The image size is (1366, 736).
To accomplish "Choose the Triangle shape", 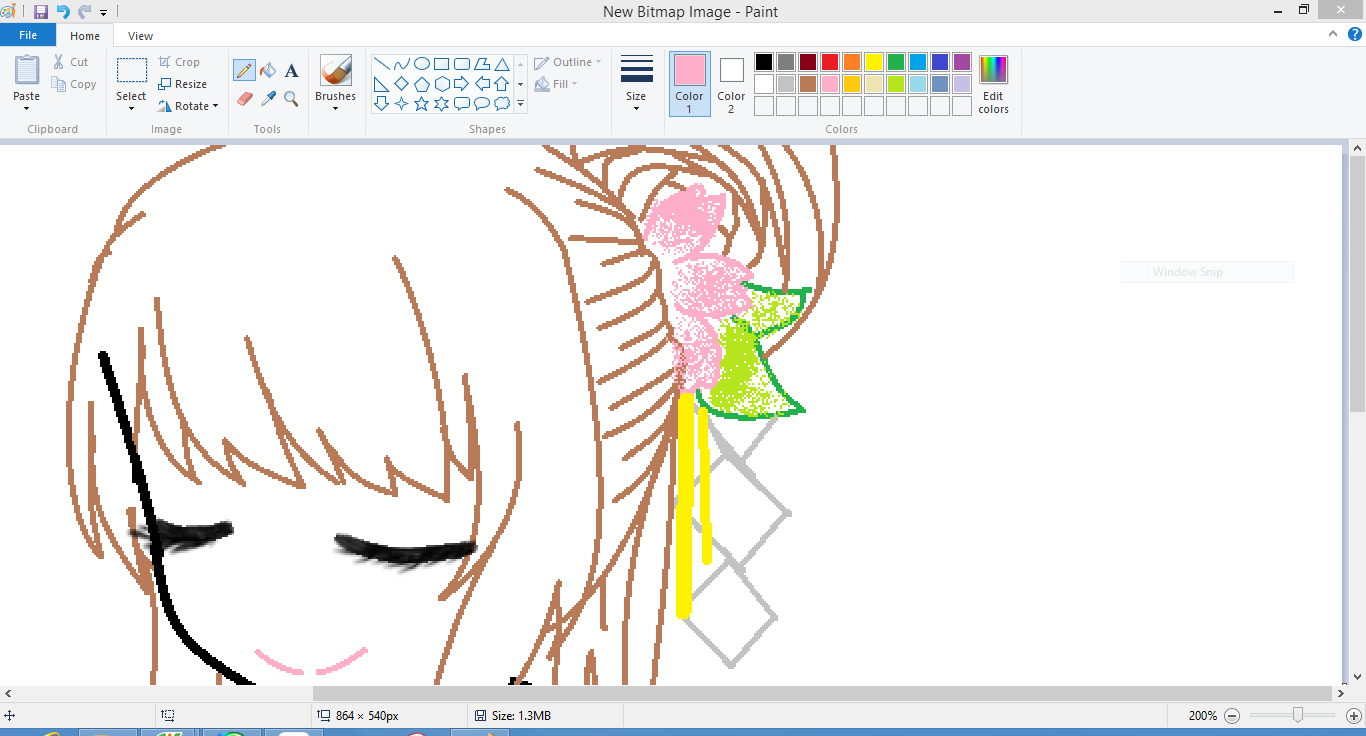I will pos(502,64).
